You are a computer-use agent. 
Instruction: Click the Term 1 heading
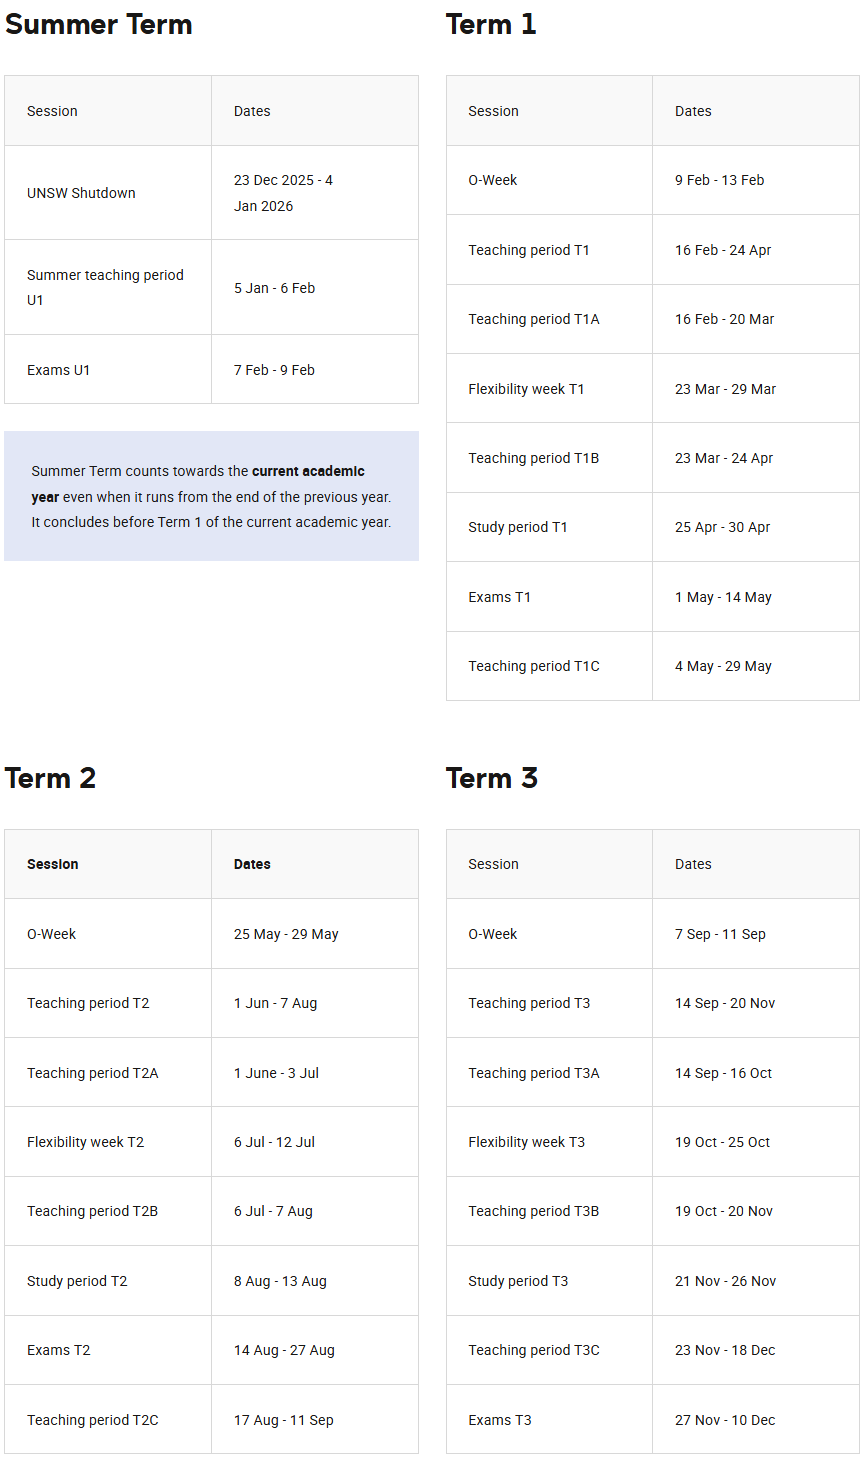tap(491, 25)
